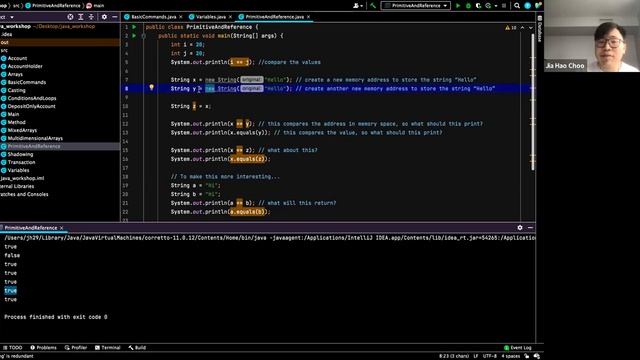640x360 pixels.
Task: Run with coverage from the top toolbar
Action: pos(478,6)
